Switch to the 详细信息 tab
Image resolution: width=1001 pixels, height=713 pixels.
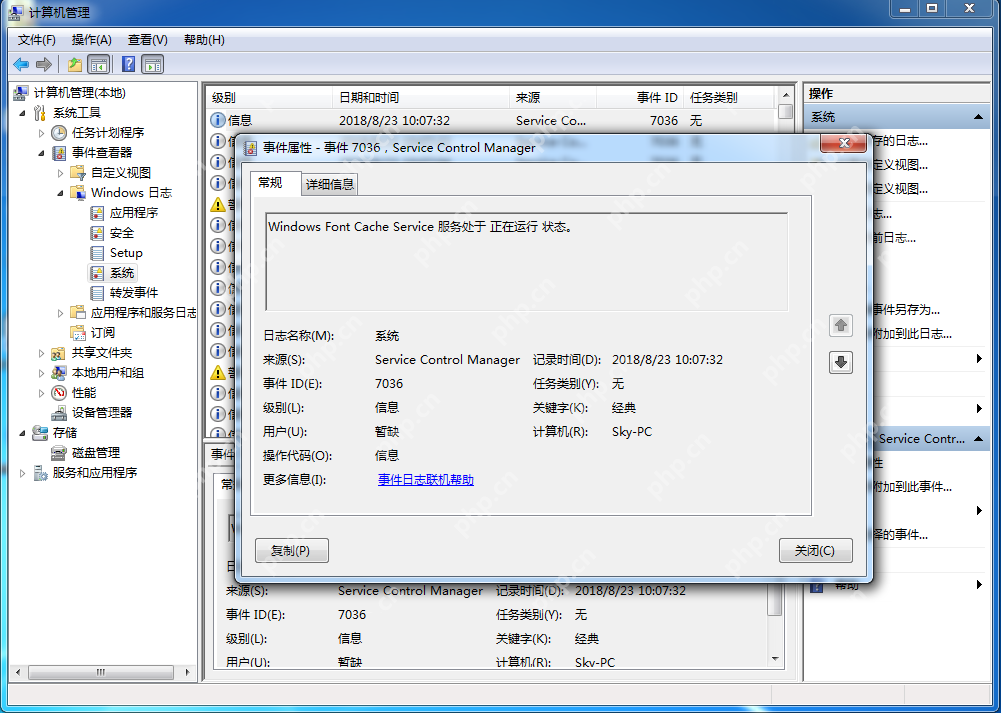[329, 184]
